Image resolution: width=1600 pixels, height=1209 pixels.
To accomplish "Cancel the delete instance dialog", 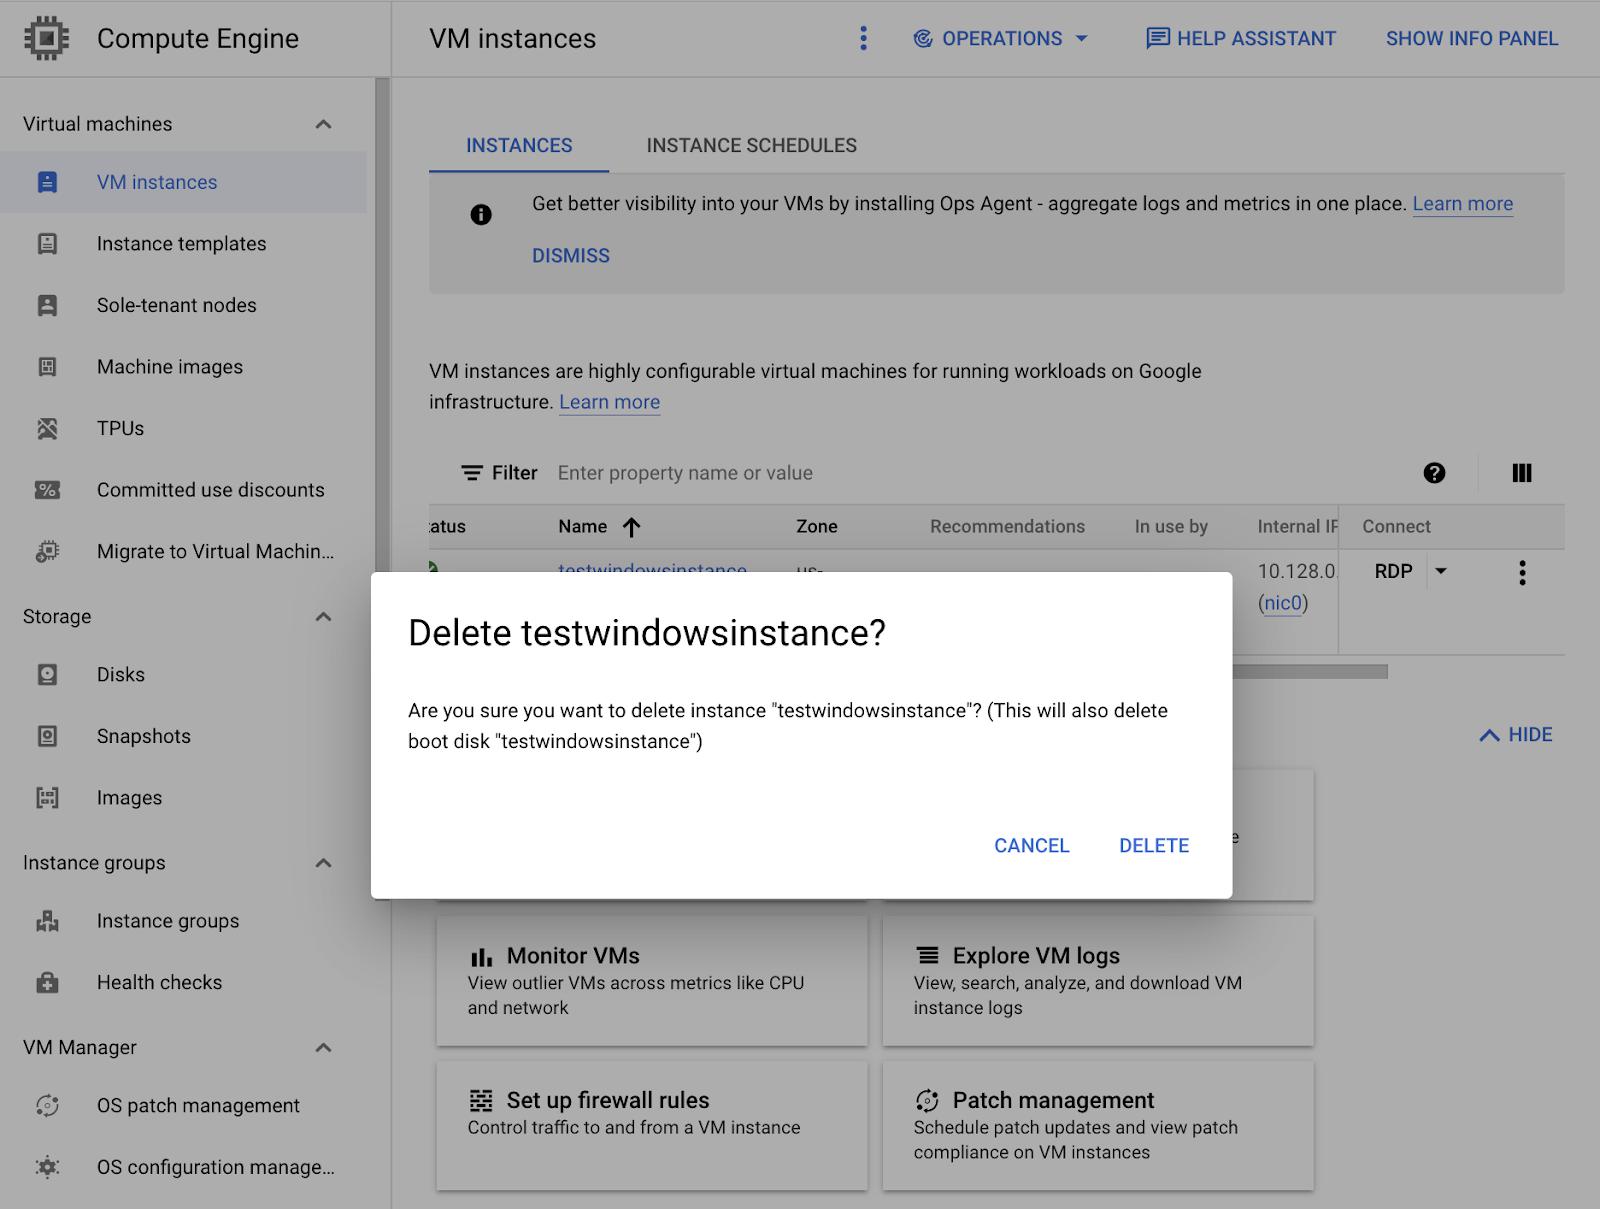I will click(1031, 846).
